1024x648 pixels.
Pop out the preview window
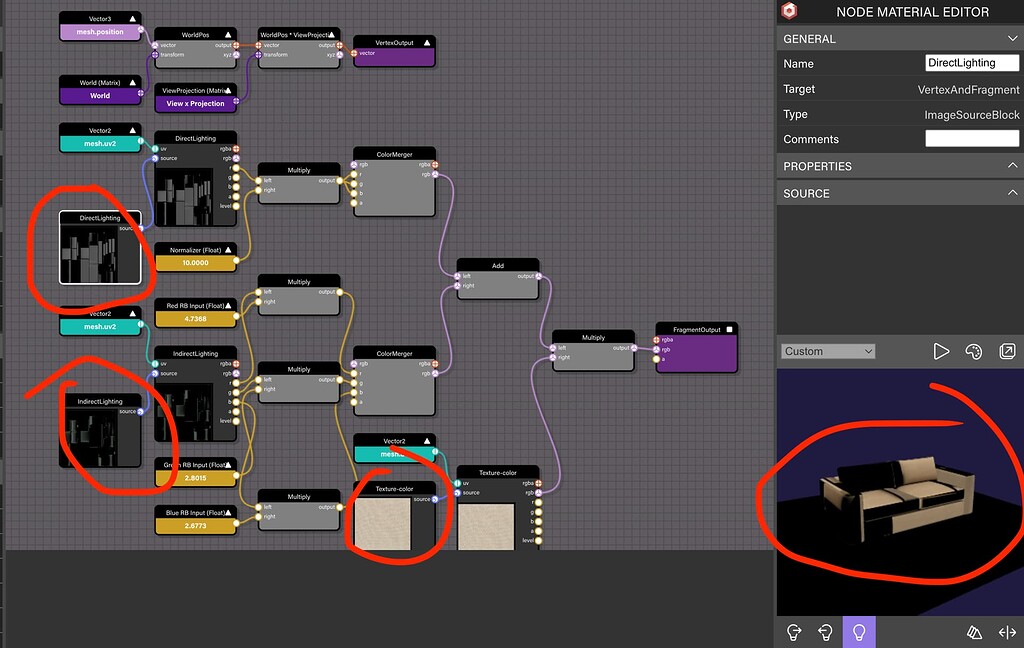1007,351
